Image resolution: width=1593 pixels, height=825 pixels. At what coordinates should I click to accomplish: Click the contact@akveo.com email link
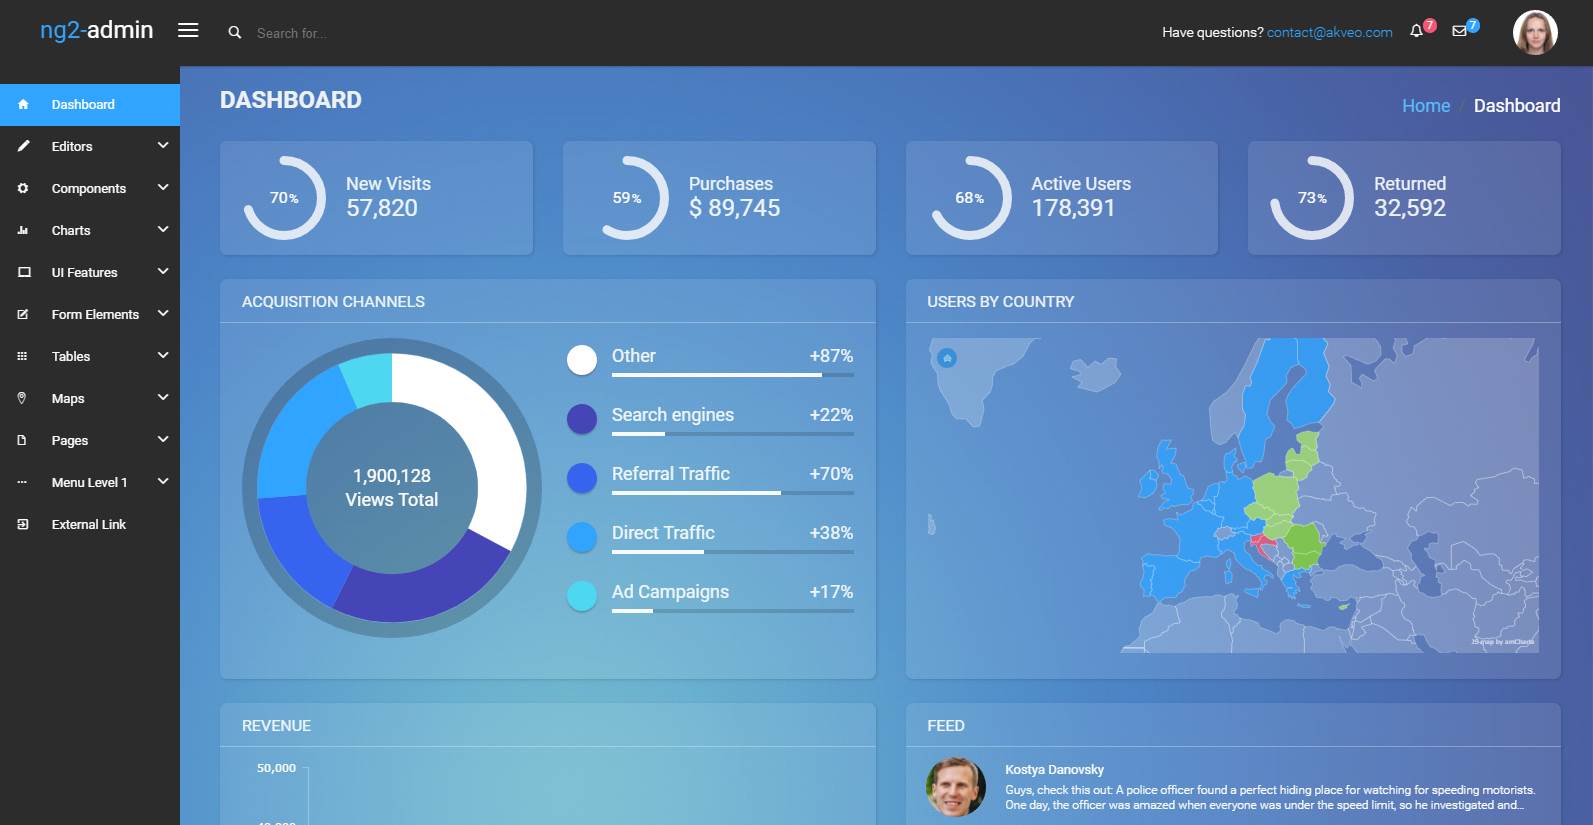(x=1329, y=32)
